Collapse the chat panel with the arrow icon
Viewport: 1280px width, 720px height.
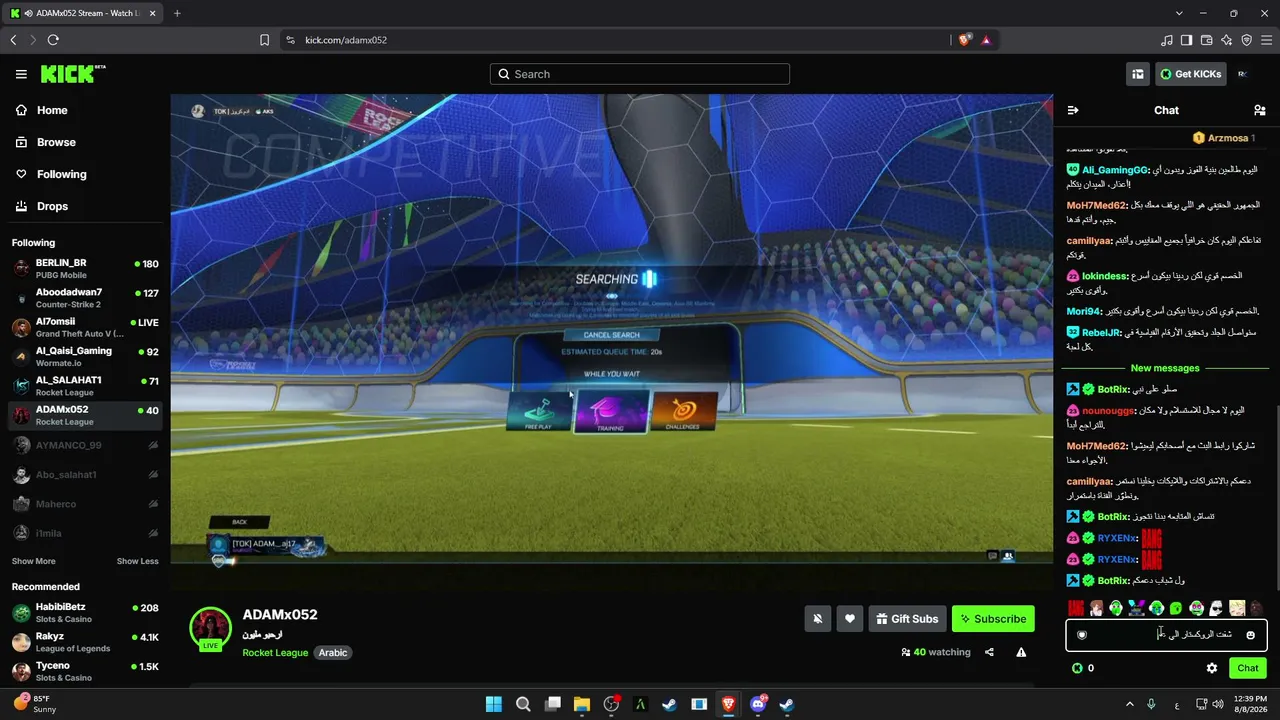tap(1073, 110)
